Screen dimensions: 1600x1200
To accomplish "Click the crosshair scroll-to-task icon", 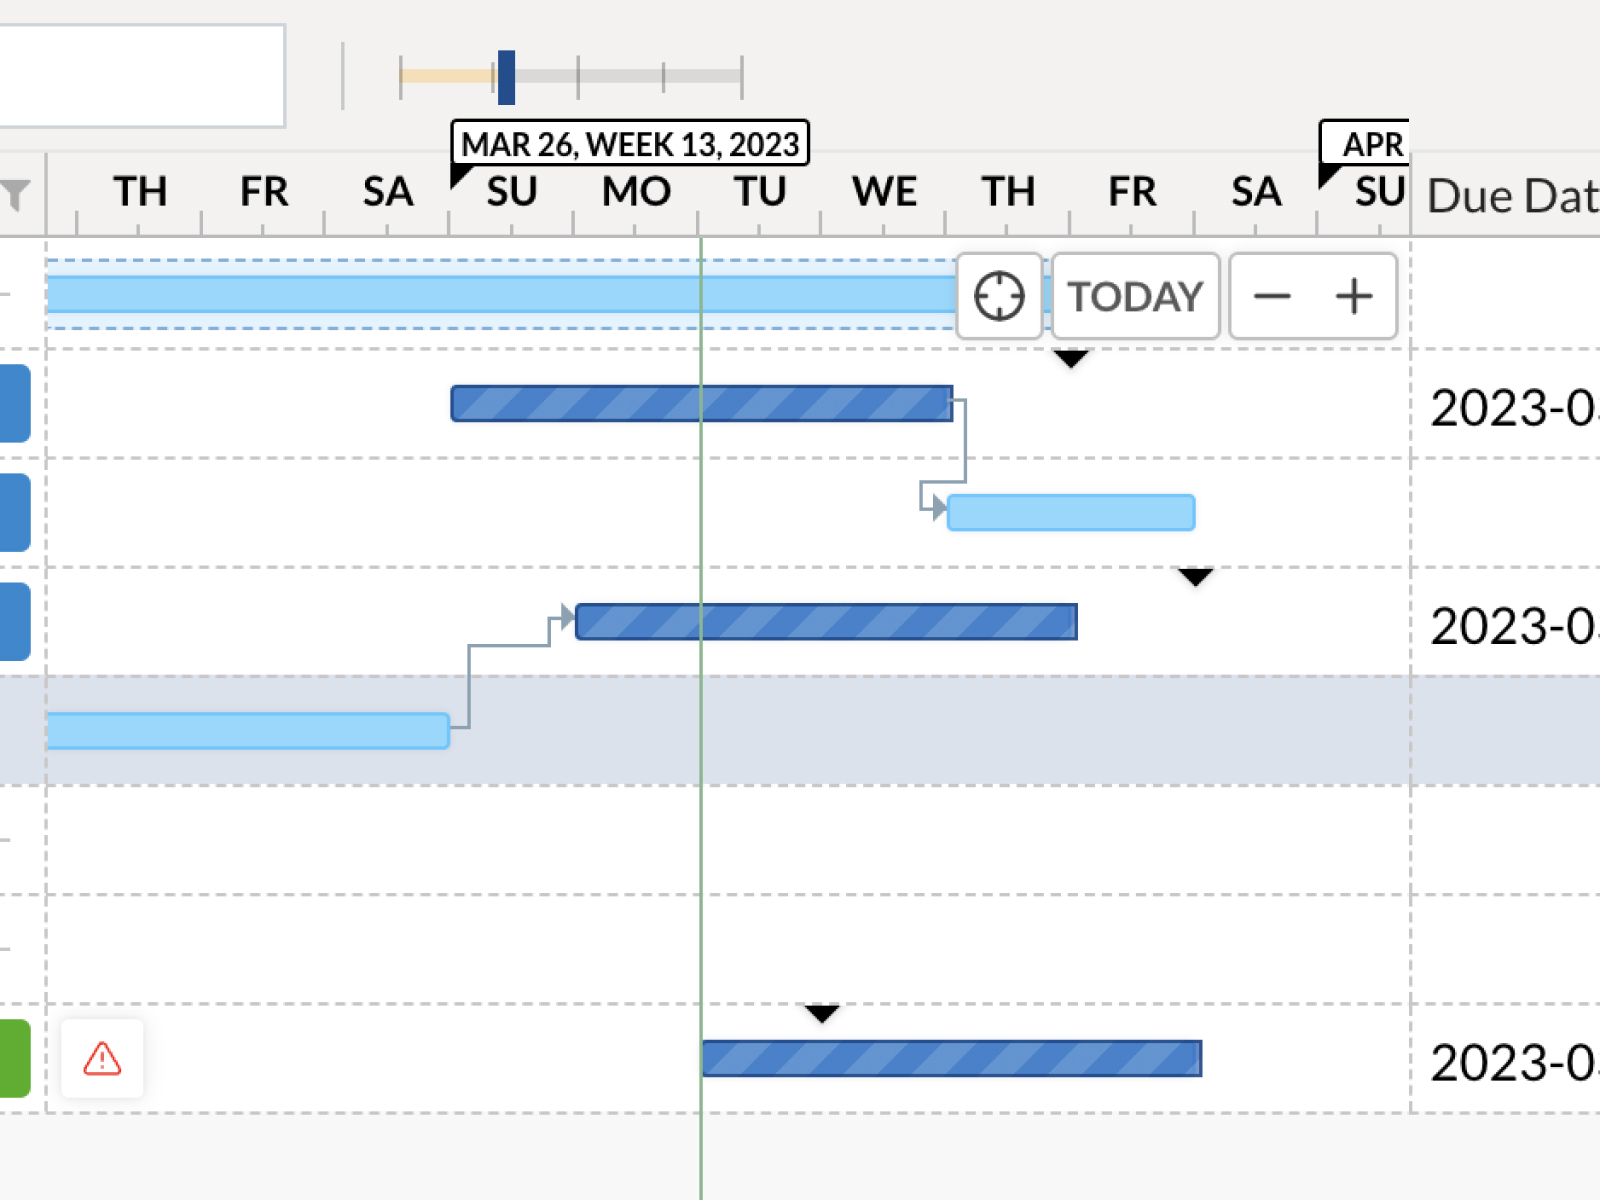I will tap(998, 296).
